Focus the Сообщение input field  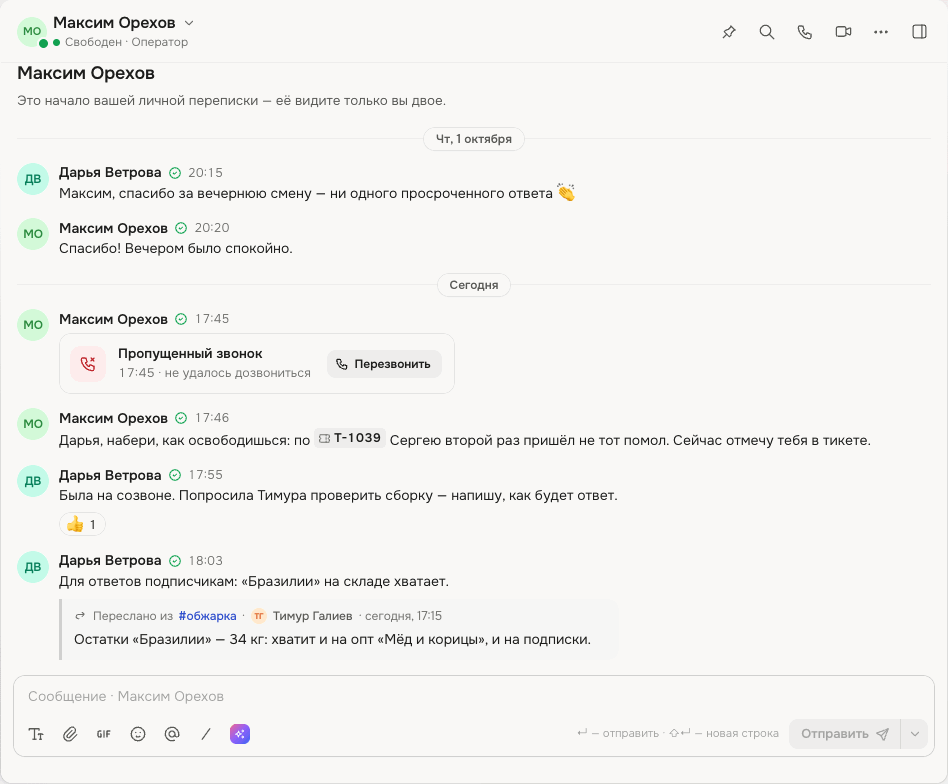click(x=474, y=696)
